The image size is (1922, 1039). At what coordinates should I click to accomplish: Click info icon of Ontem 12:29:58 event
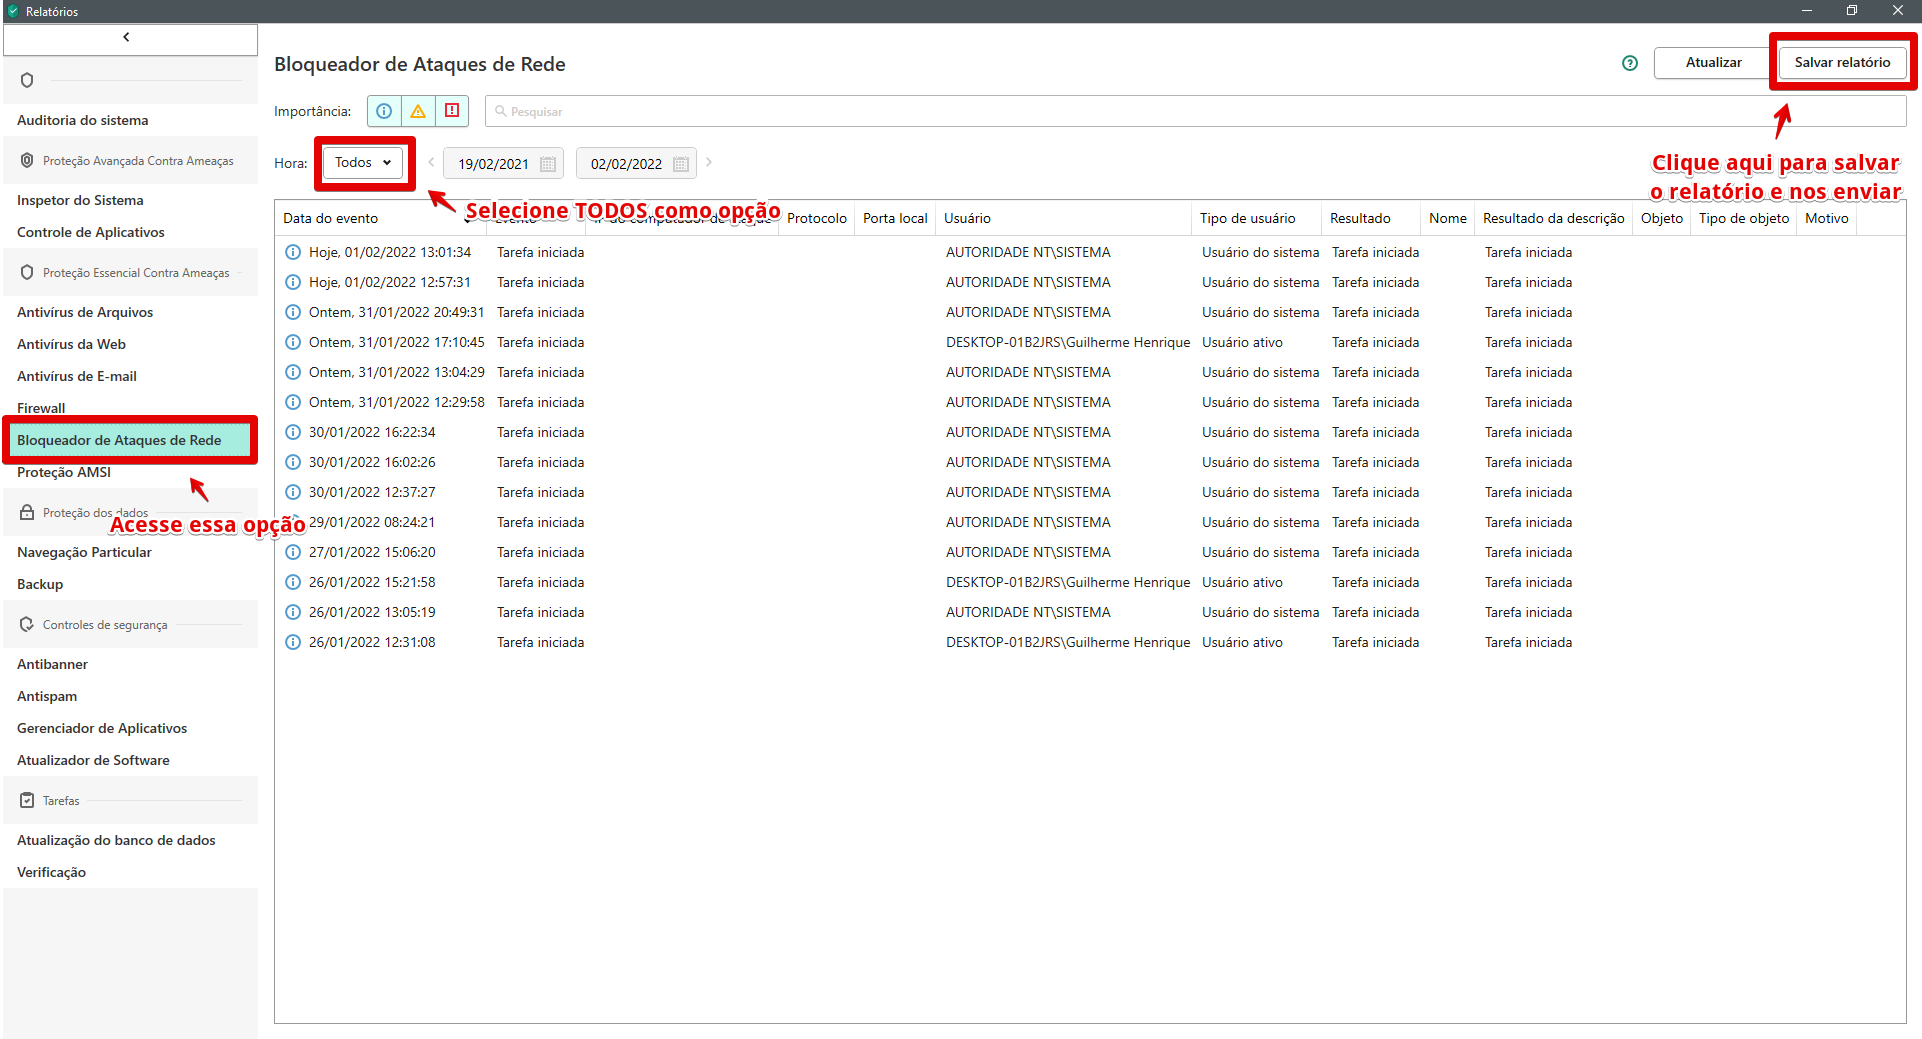293,402
